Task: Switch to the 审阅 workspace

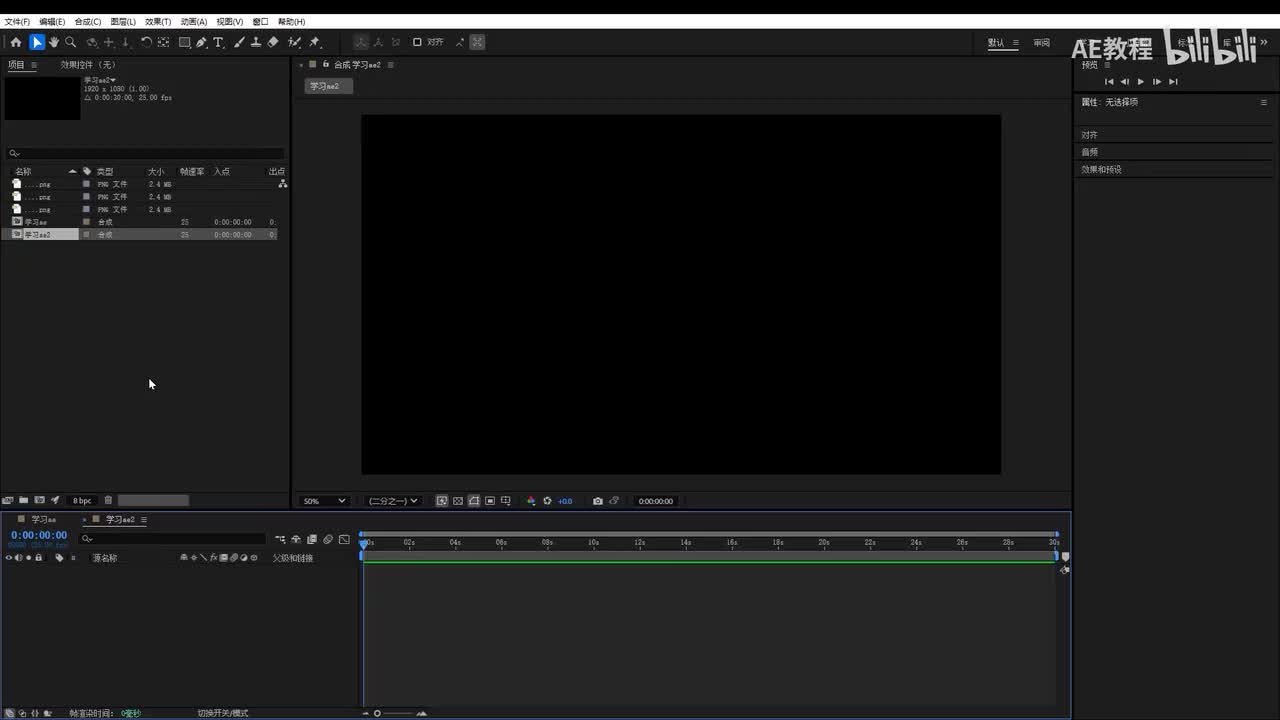Action: 1042,42
